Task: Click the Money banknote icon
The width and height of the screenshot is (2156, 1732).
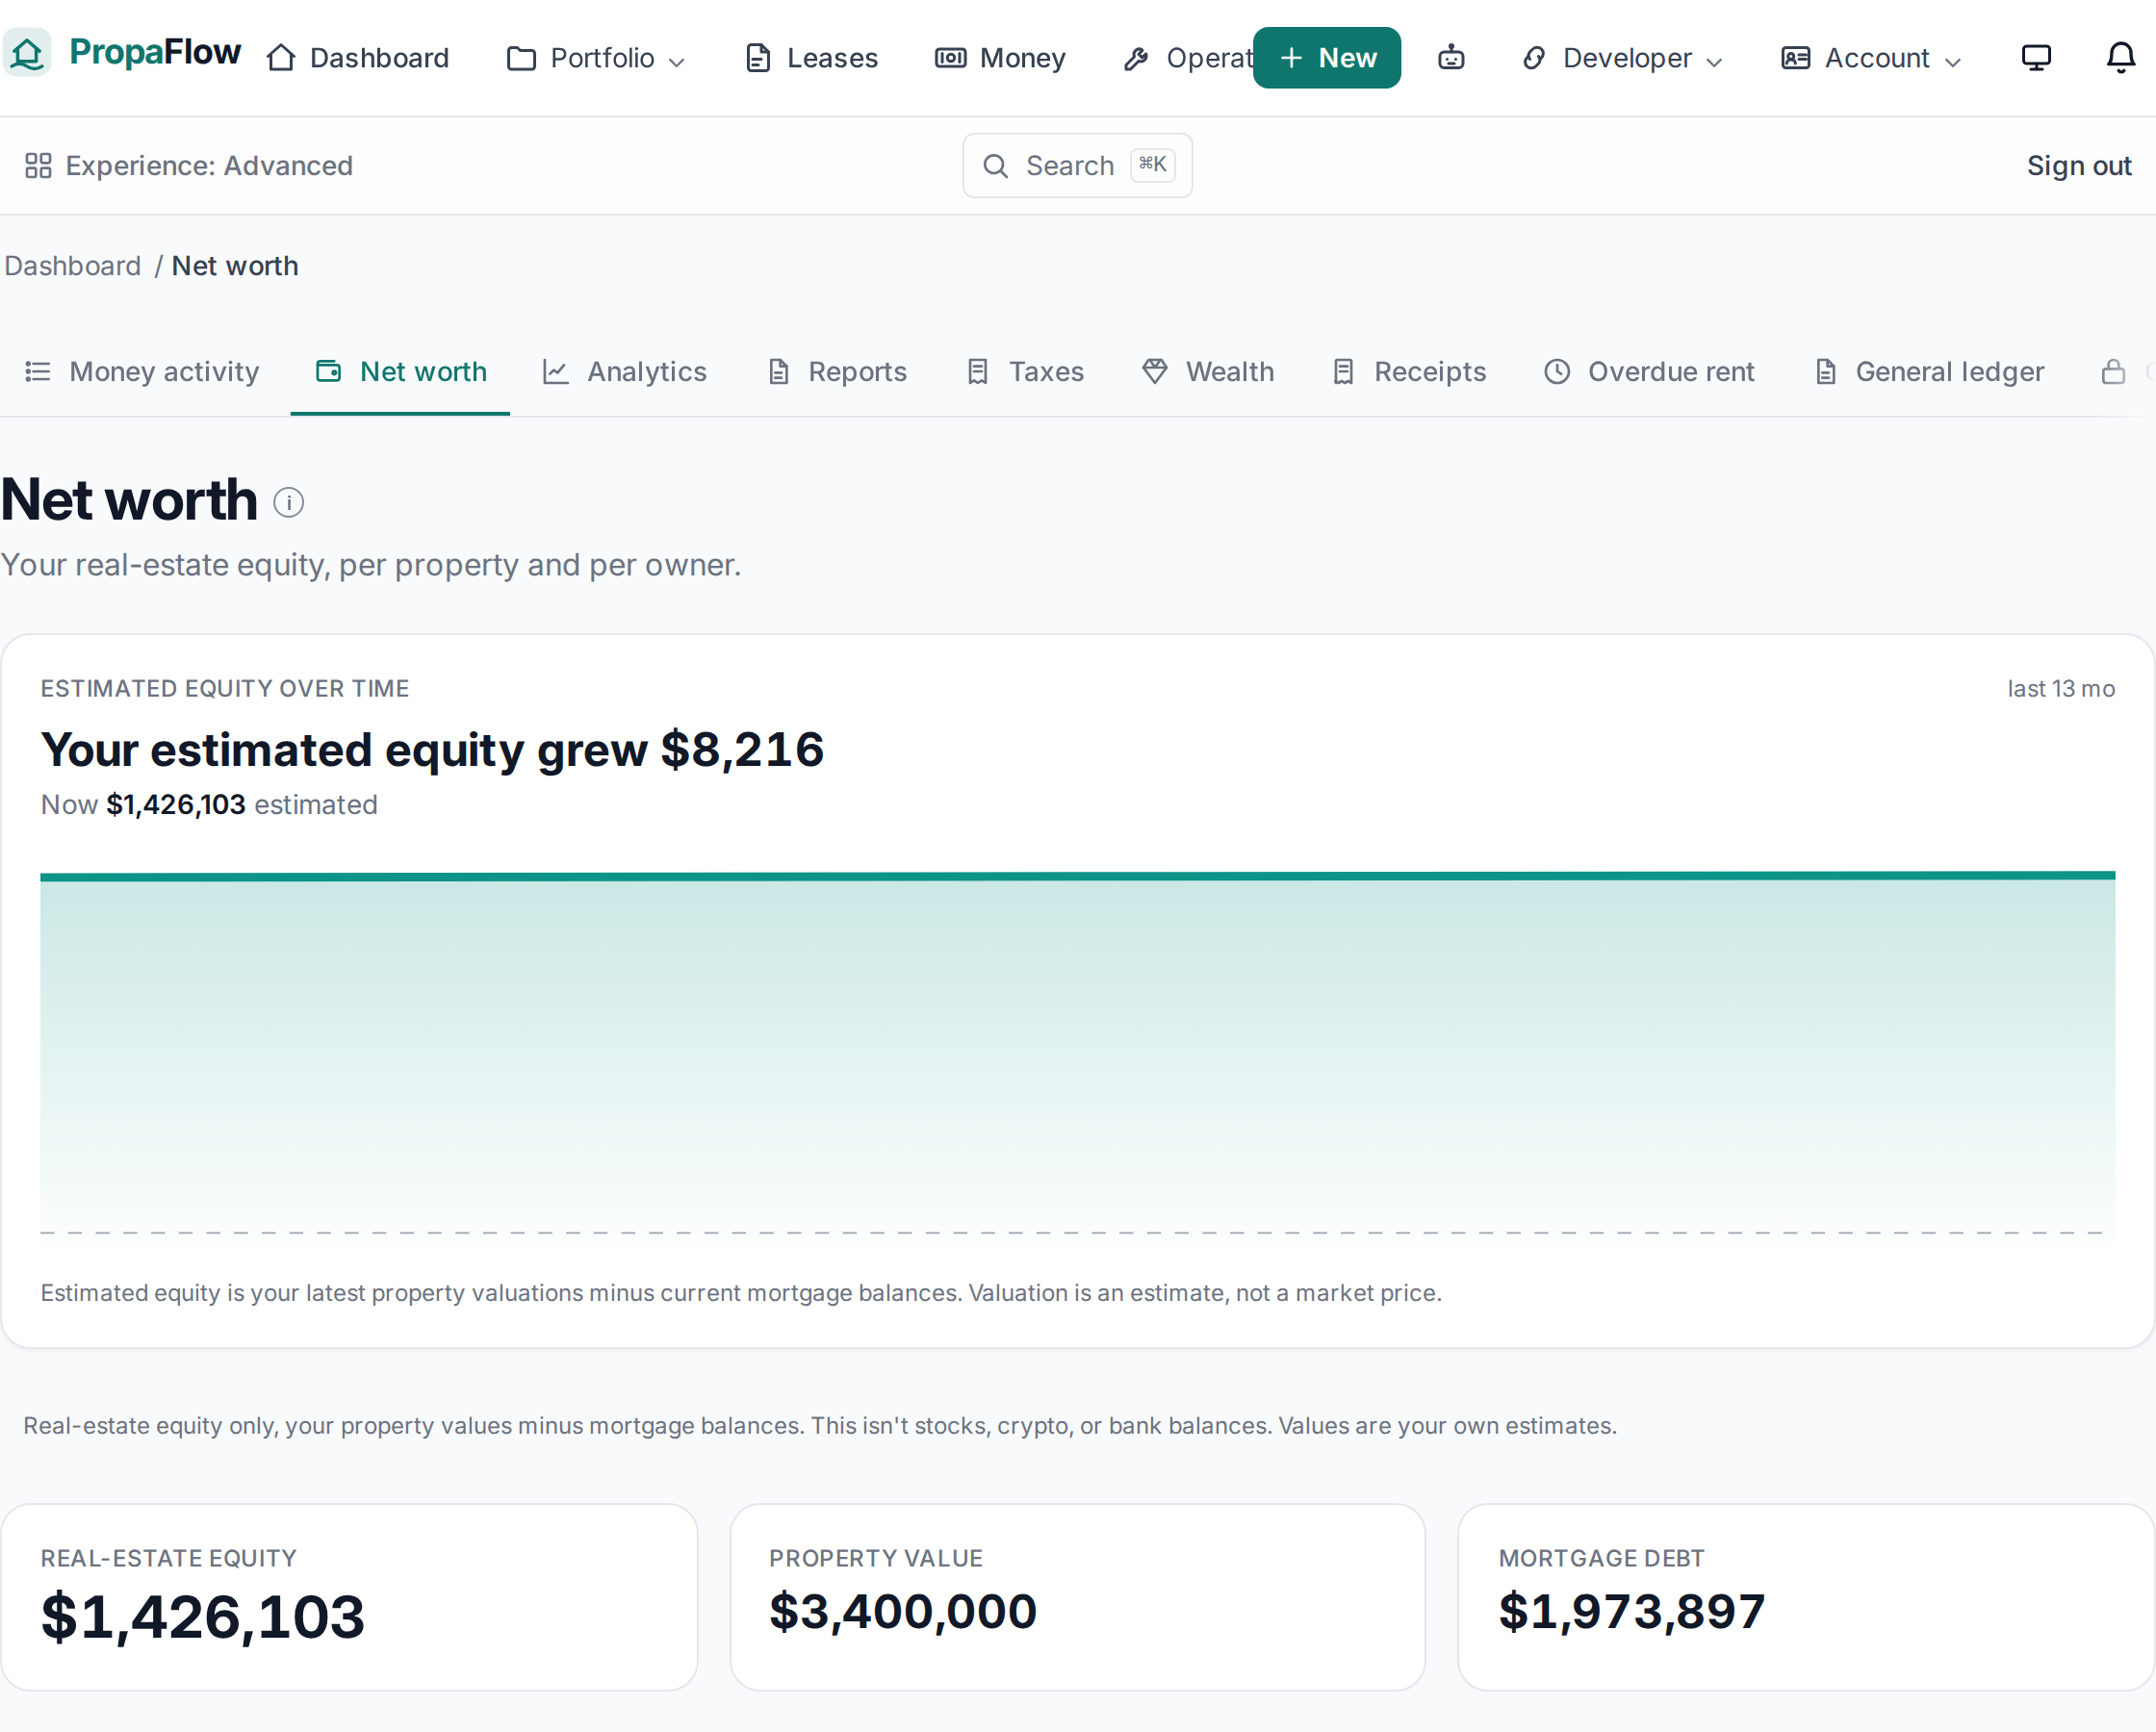Action: pyautogui.click(x=950, y=58)
